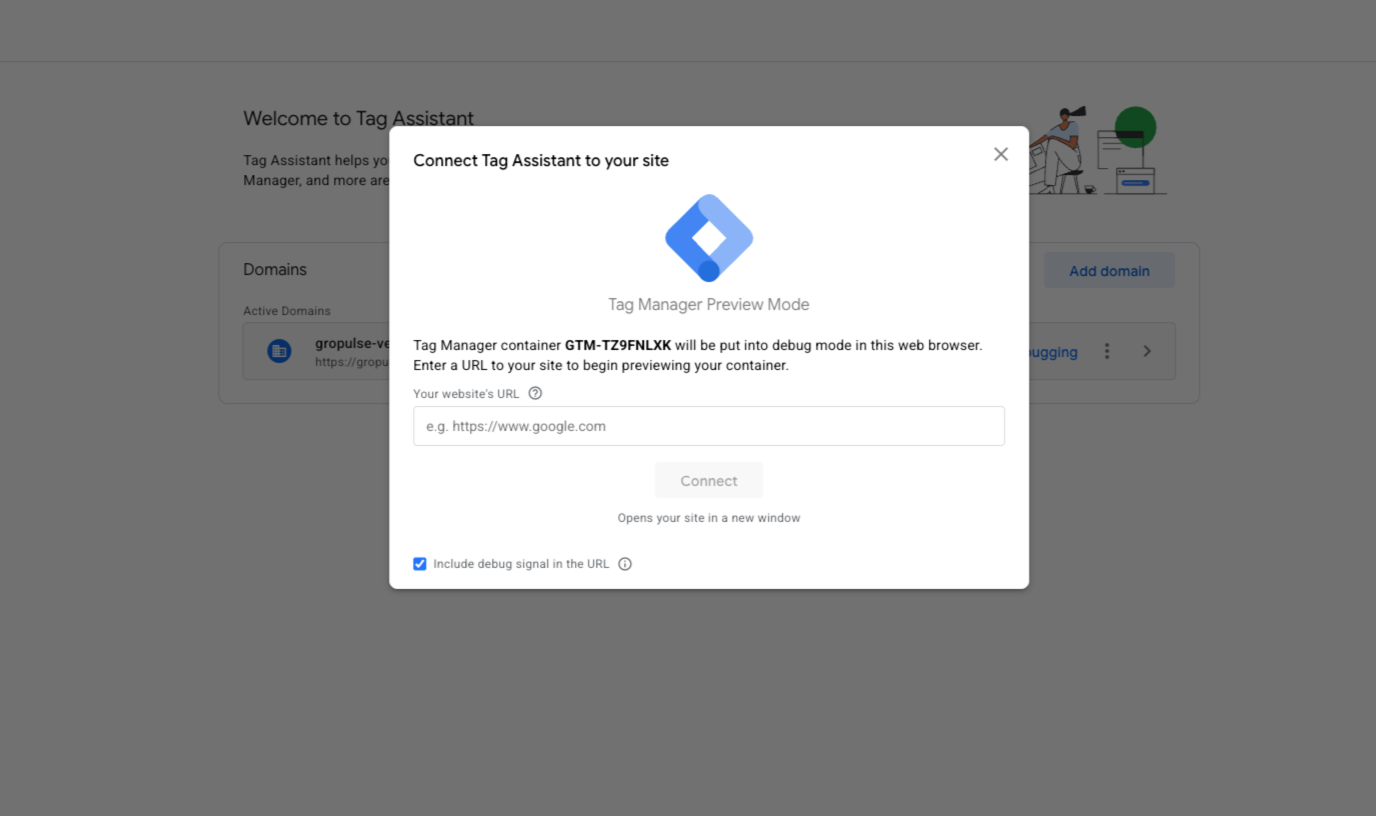Image resolution: width=1376 pixels, height=816 pixels.
Task: Click the Tag Manager diamond logo
Action: pyautogui.click(x=708, y=238)
